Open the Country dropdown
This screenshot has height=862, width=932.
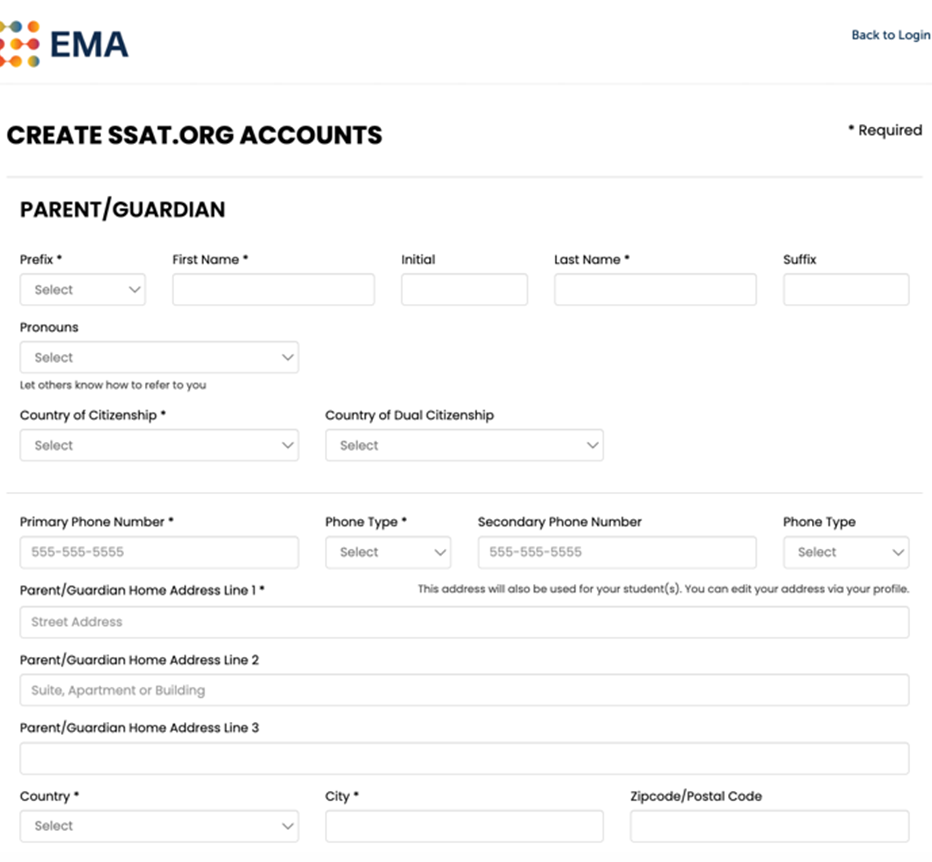[159, 827]
